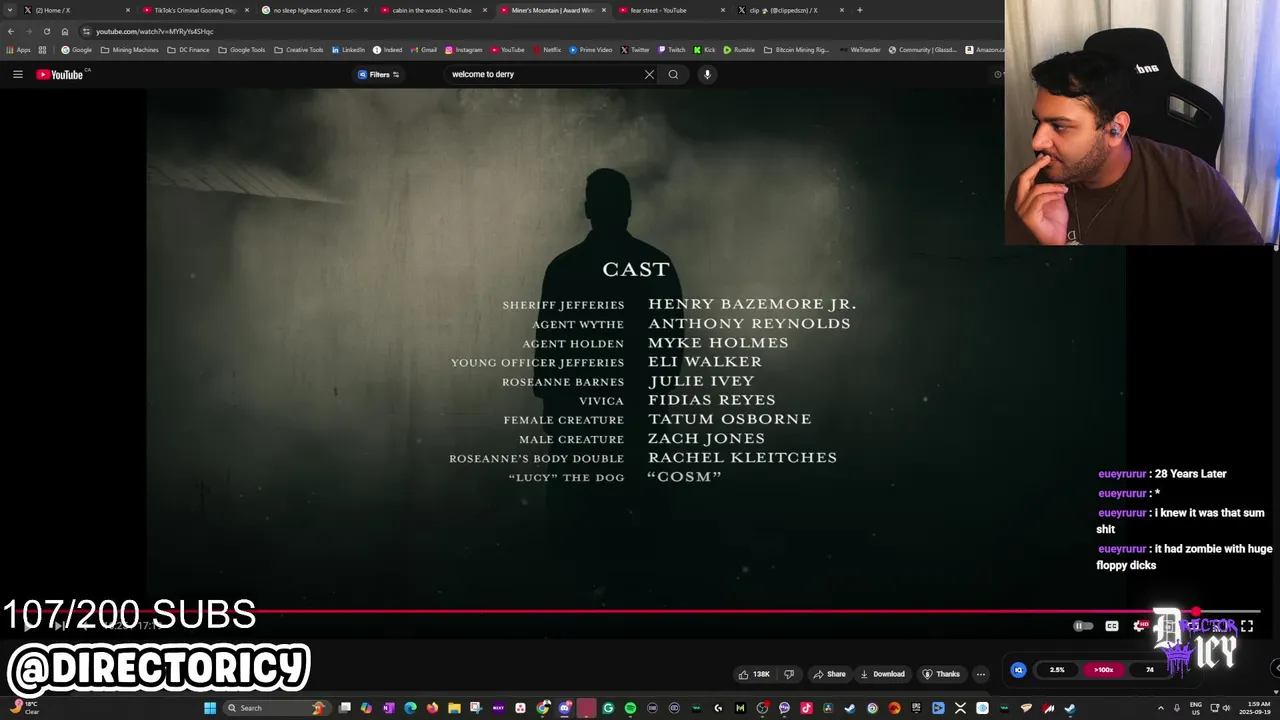Expand the Google Tools bookmark folder
1280x720 pixels.
(242, 50)
